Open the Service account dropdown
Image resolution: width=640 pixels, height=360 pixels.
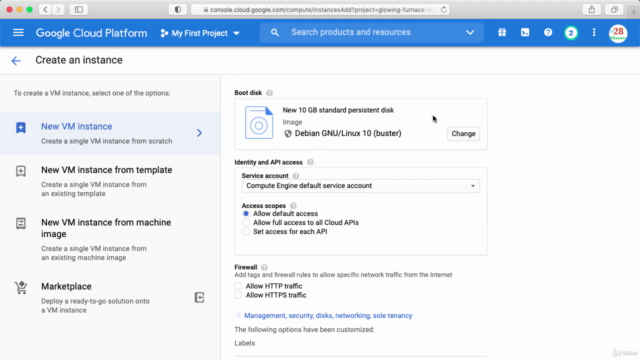point(361,186)
